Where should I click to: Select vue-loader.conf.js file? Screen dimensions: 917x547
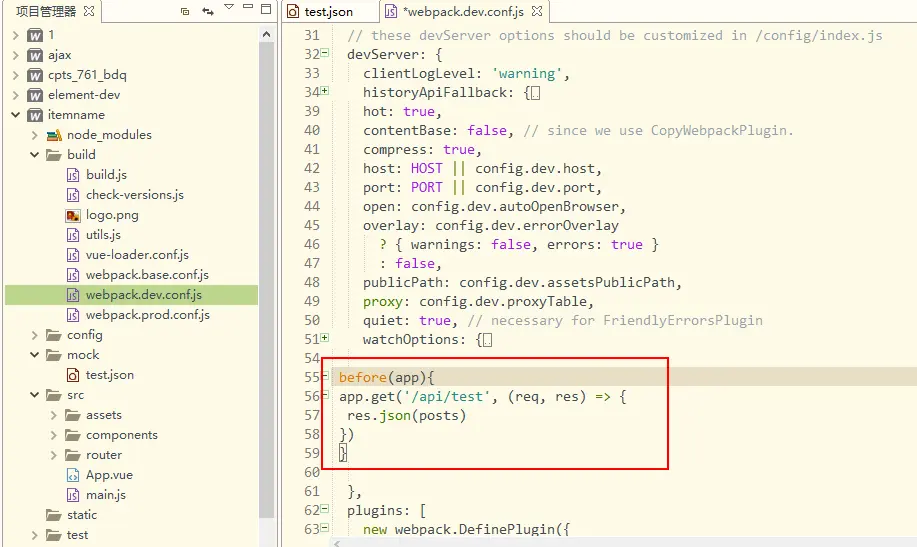coord(137,255)
